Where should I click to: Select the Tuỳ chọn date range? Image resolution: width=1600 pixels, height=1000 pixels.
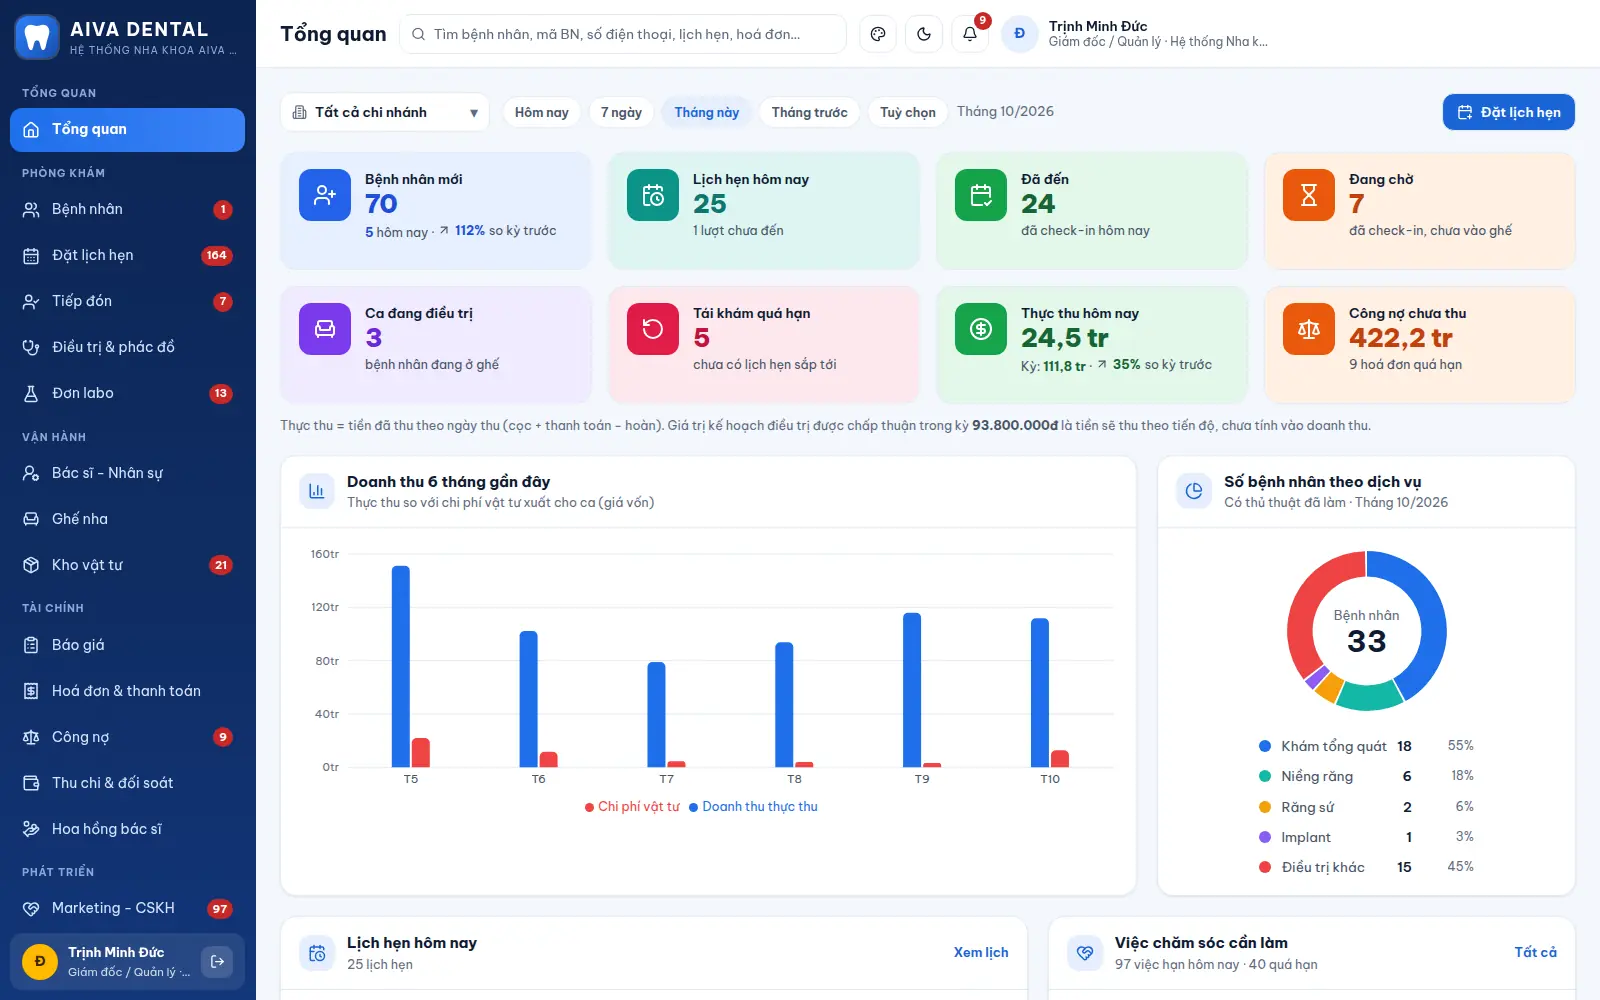pos(908,112)
